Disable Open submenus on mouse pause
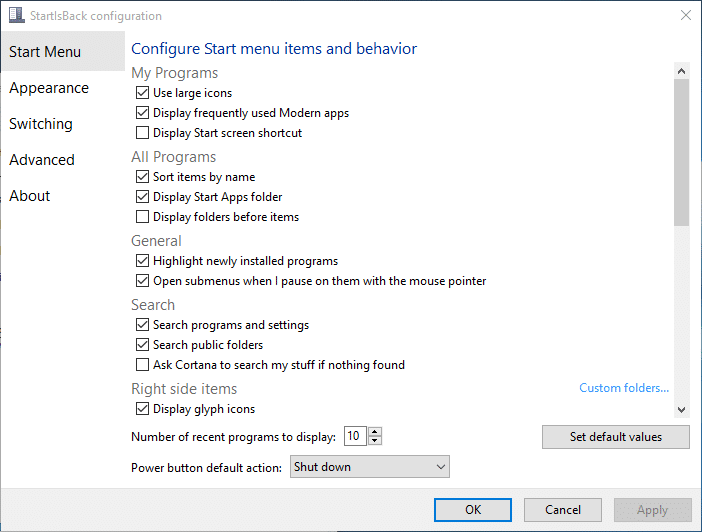 click(x=142, y=281)
